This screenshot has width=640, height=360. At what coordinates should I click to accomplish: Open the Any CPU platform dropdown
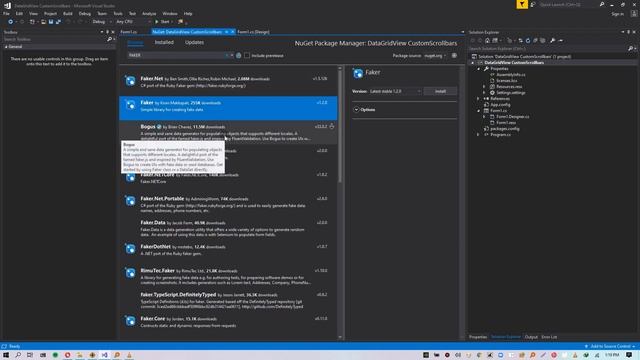(x=133, y=22)
